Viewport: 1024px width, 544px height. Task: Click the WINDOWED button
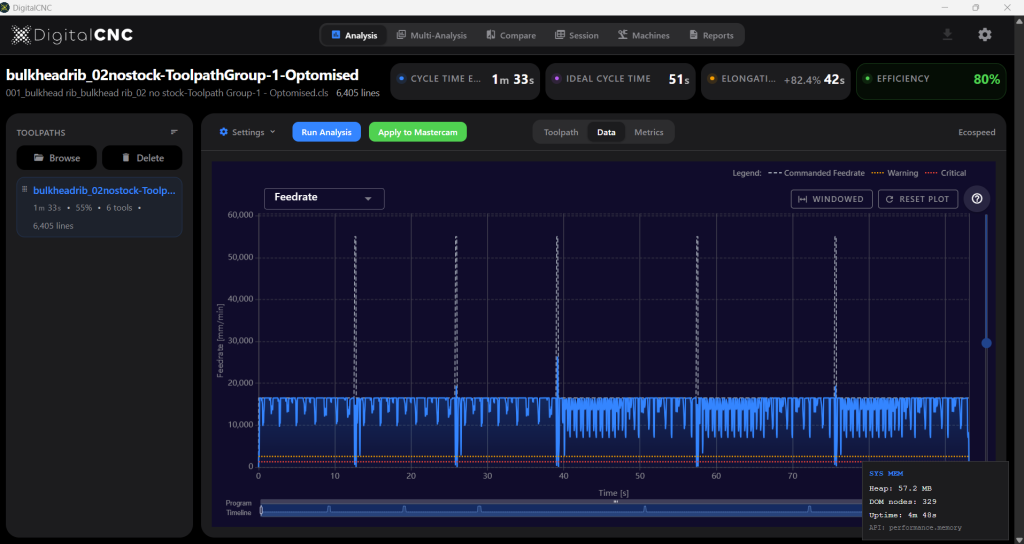pos(831,199)
